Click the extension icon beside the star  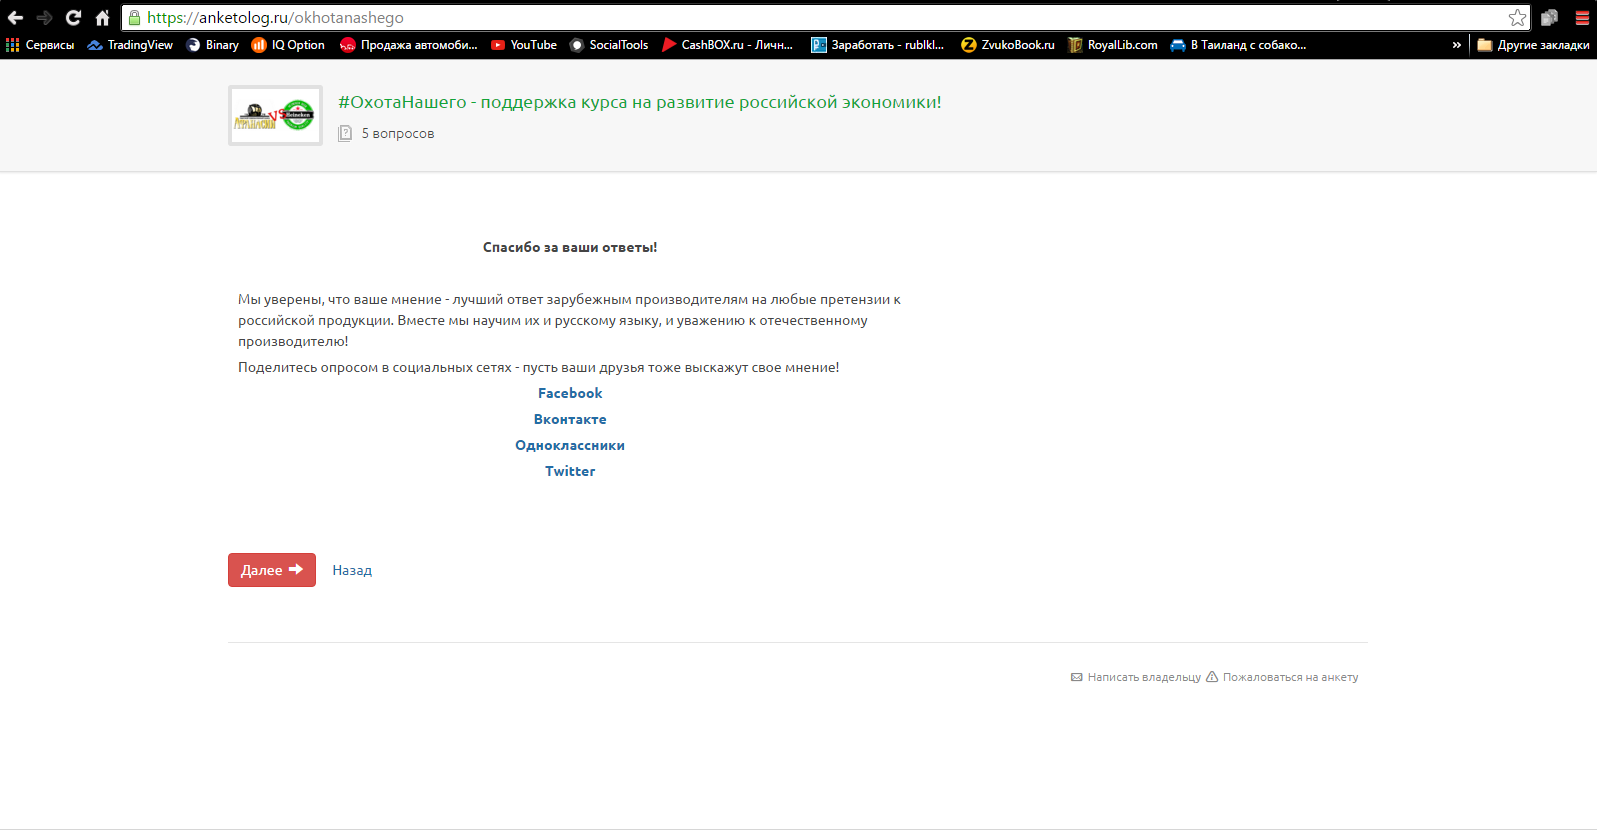coord(1549,18)
